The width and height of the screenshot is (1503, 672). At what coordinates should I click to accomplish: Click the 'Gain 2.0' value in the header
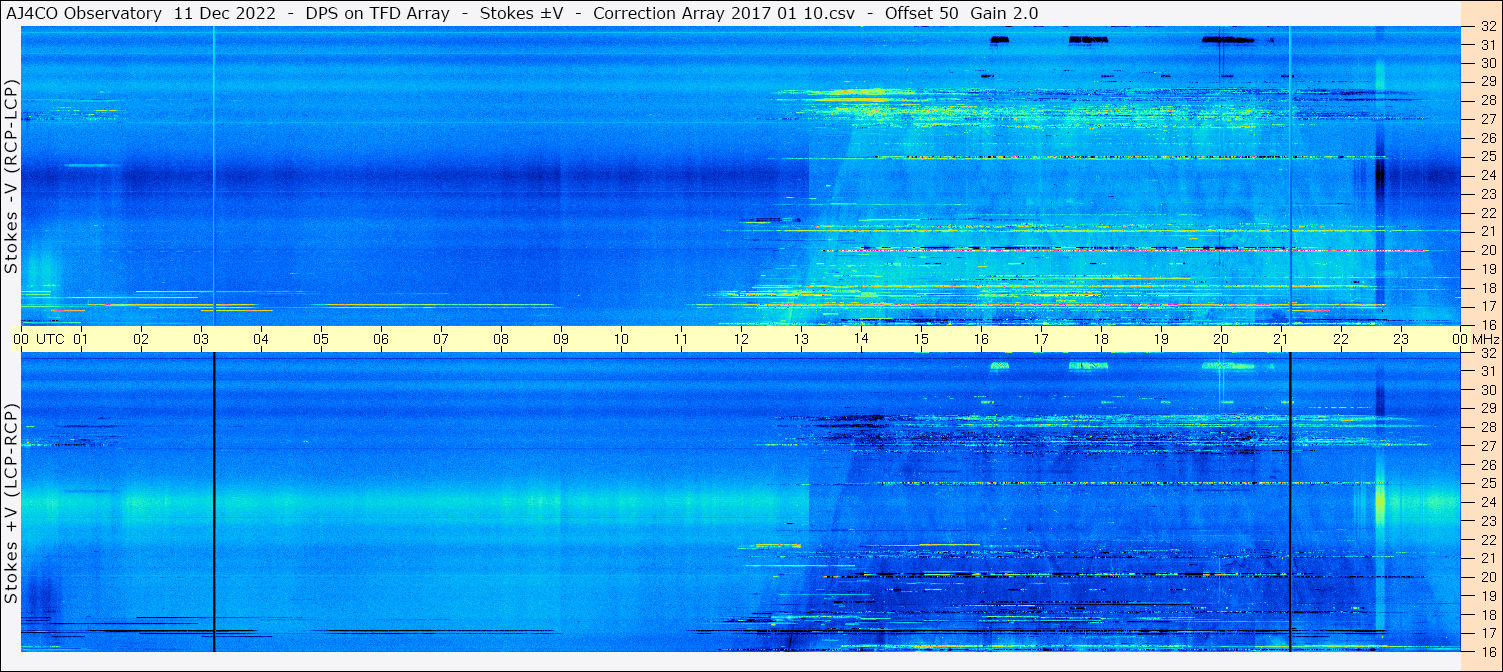pyautogui.click(x=1004, y=13)
